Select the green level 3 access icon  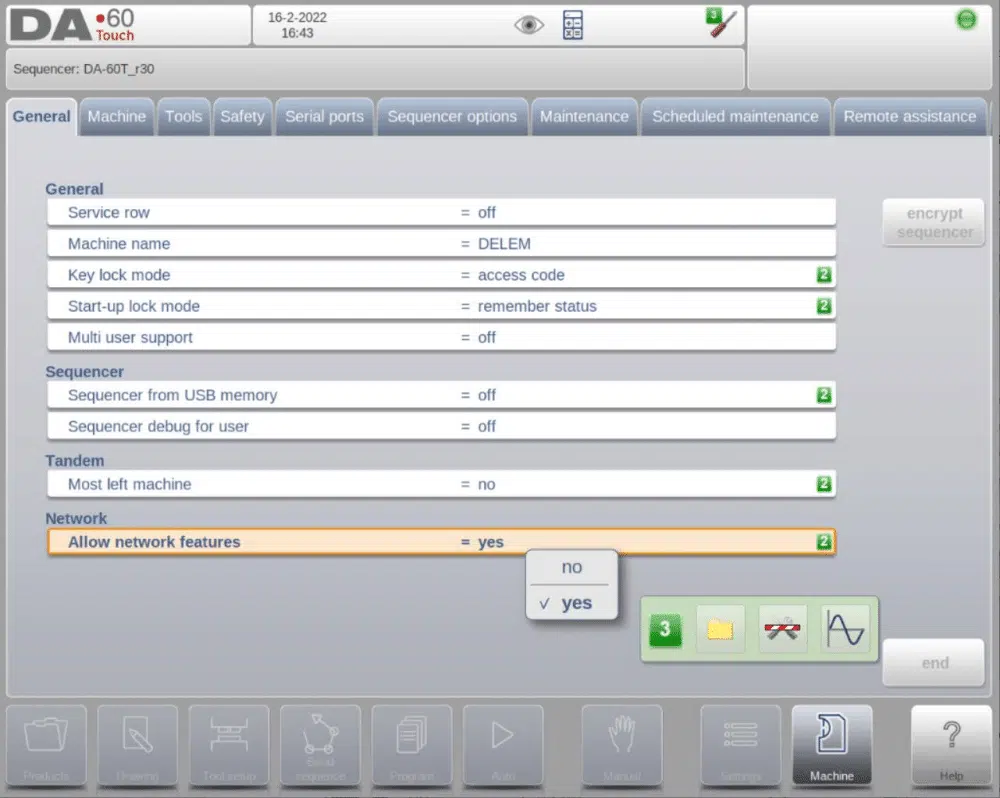[665, 630]
